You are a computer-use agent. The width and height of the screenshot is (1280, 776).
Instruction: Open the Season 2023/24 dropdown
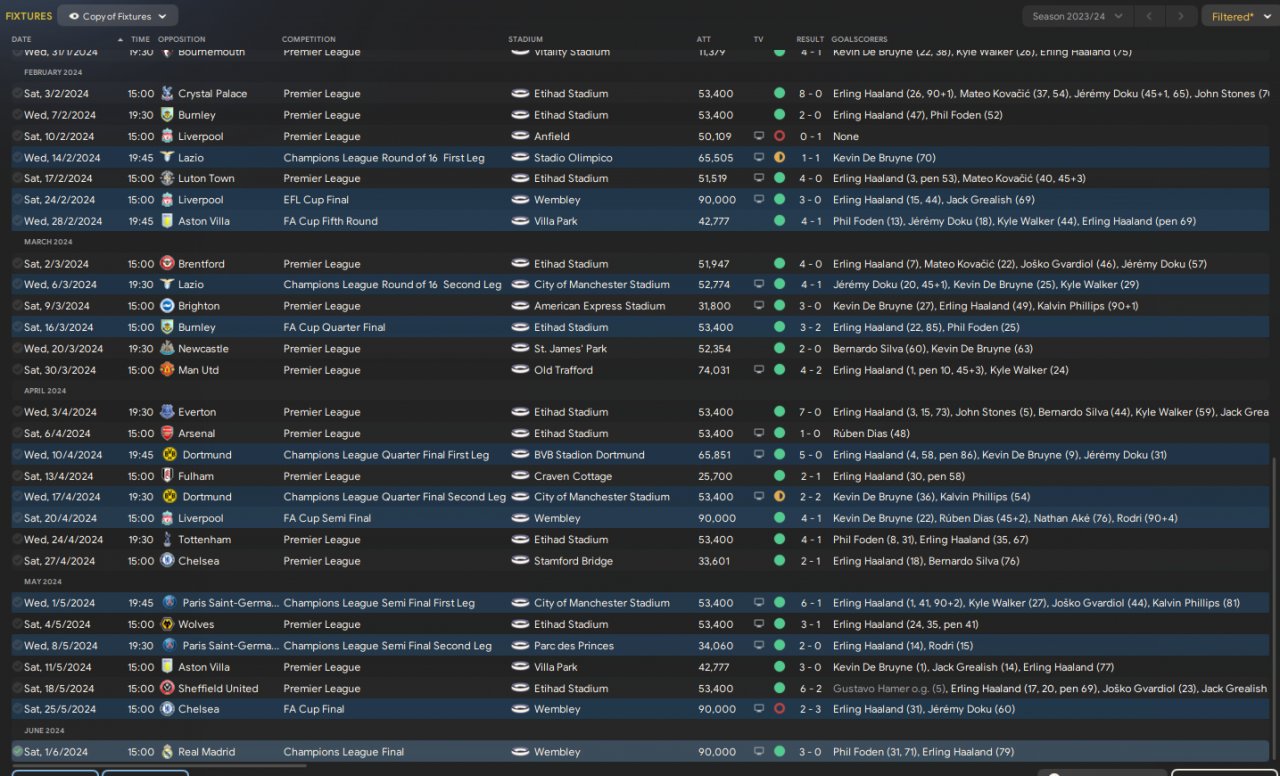[1078, 16]
